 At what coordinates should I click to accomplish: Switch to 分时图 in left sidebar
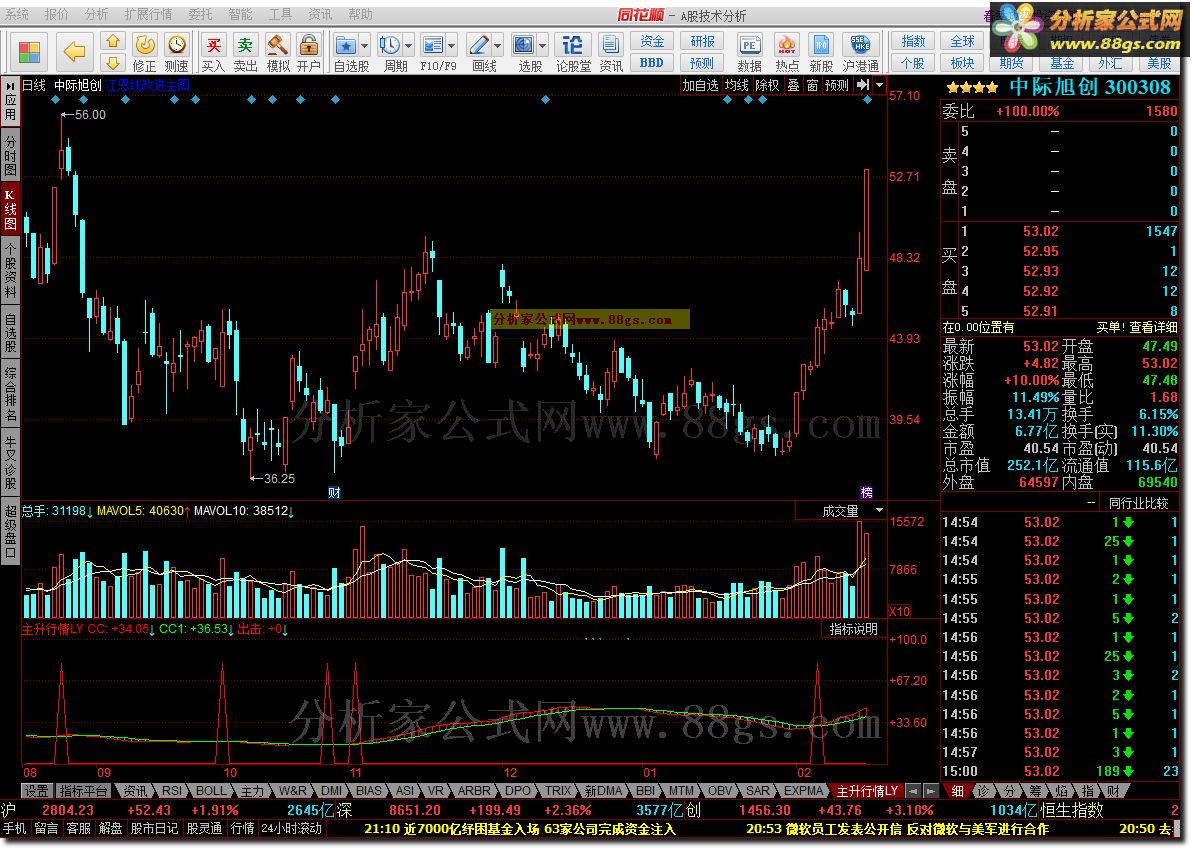click(x=10, y=155)
